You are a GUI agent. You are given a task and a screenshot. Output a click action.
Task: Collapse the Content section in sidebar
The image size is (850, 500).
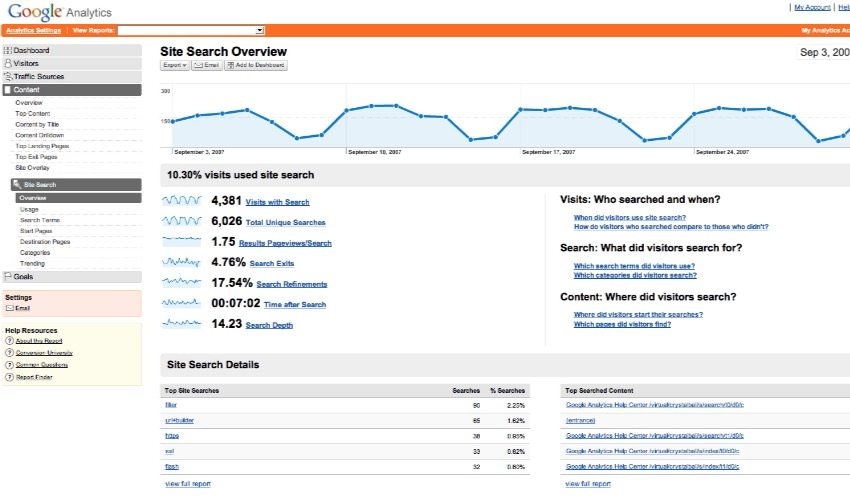pyautogui.click(x=8, y=90)
